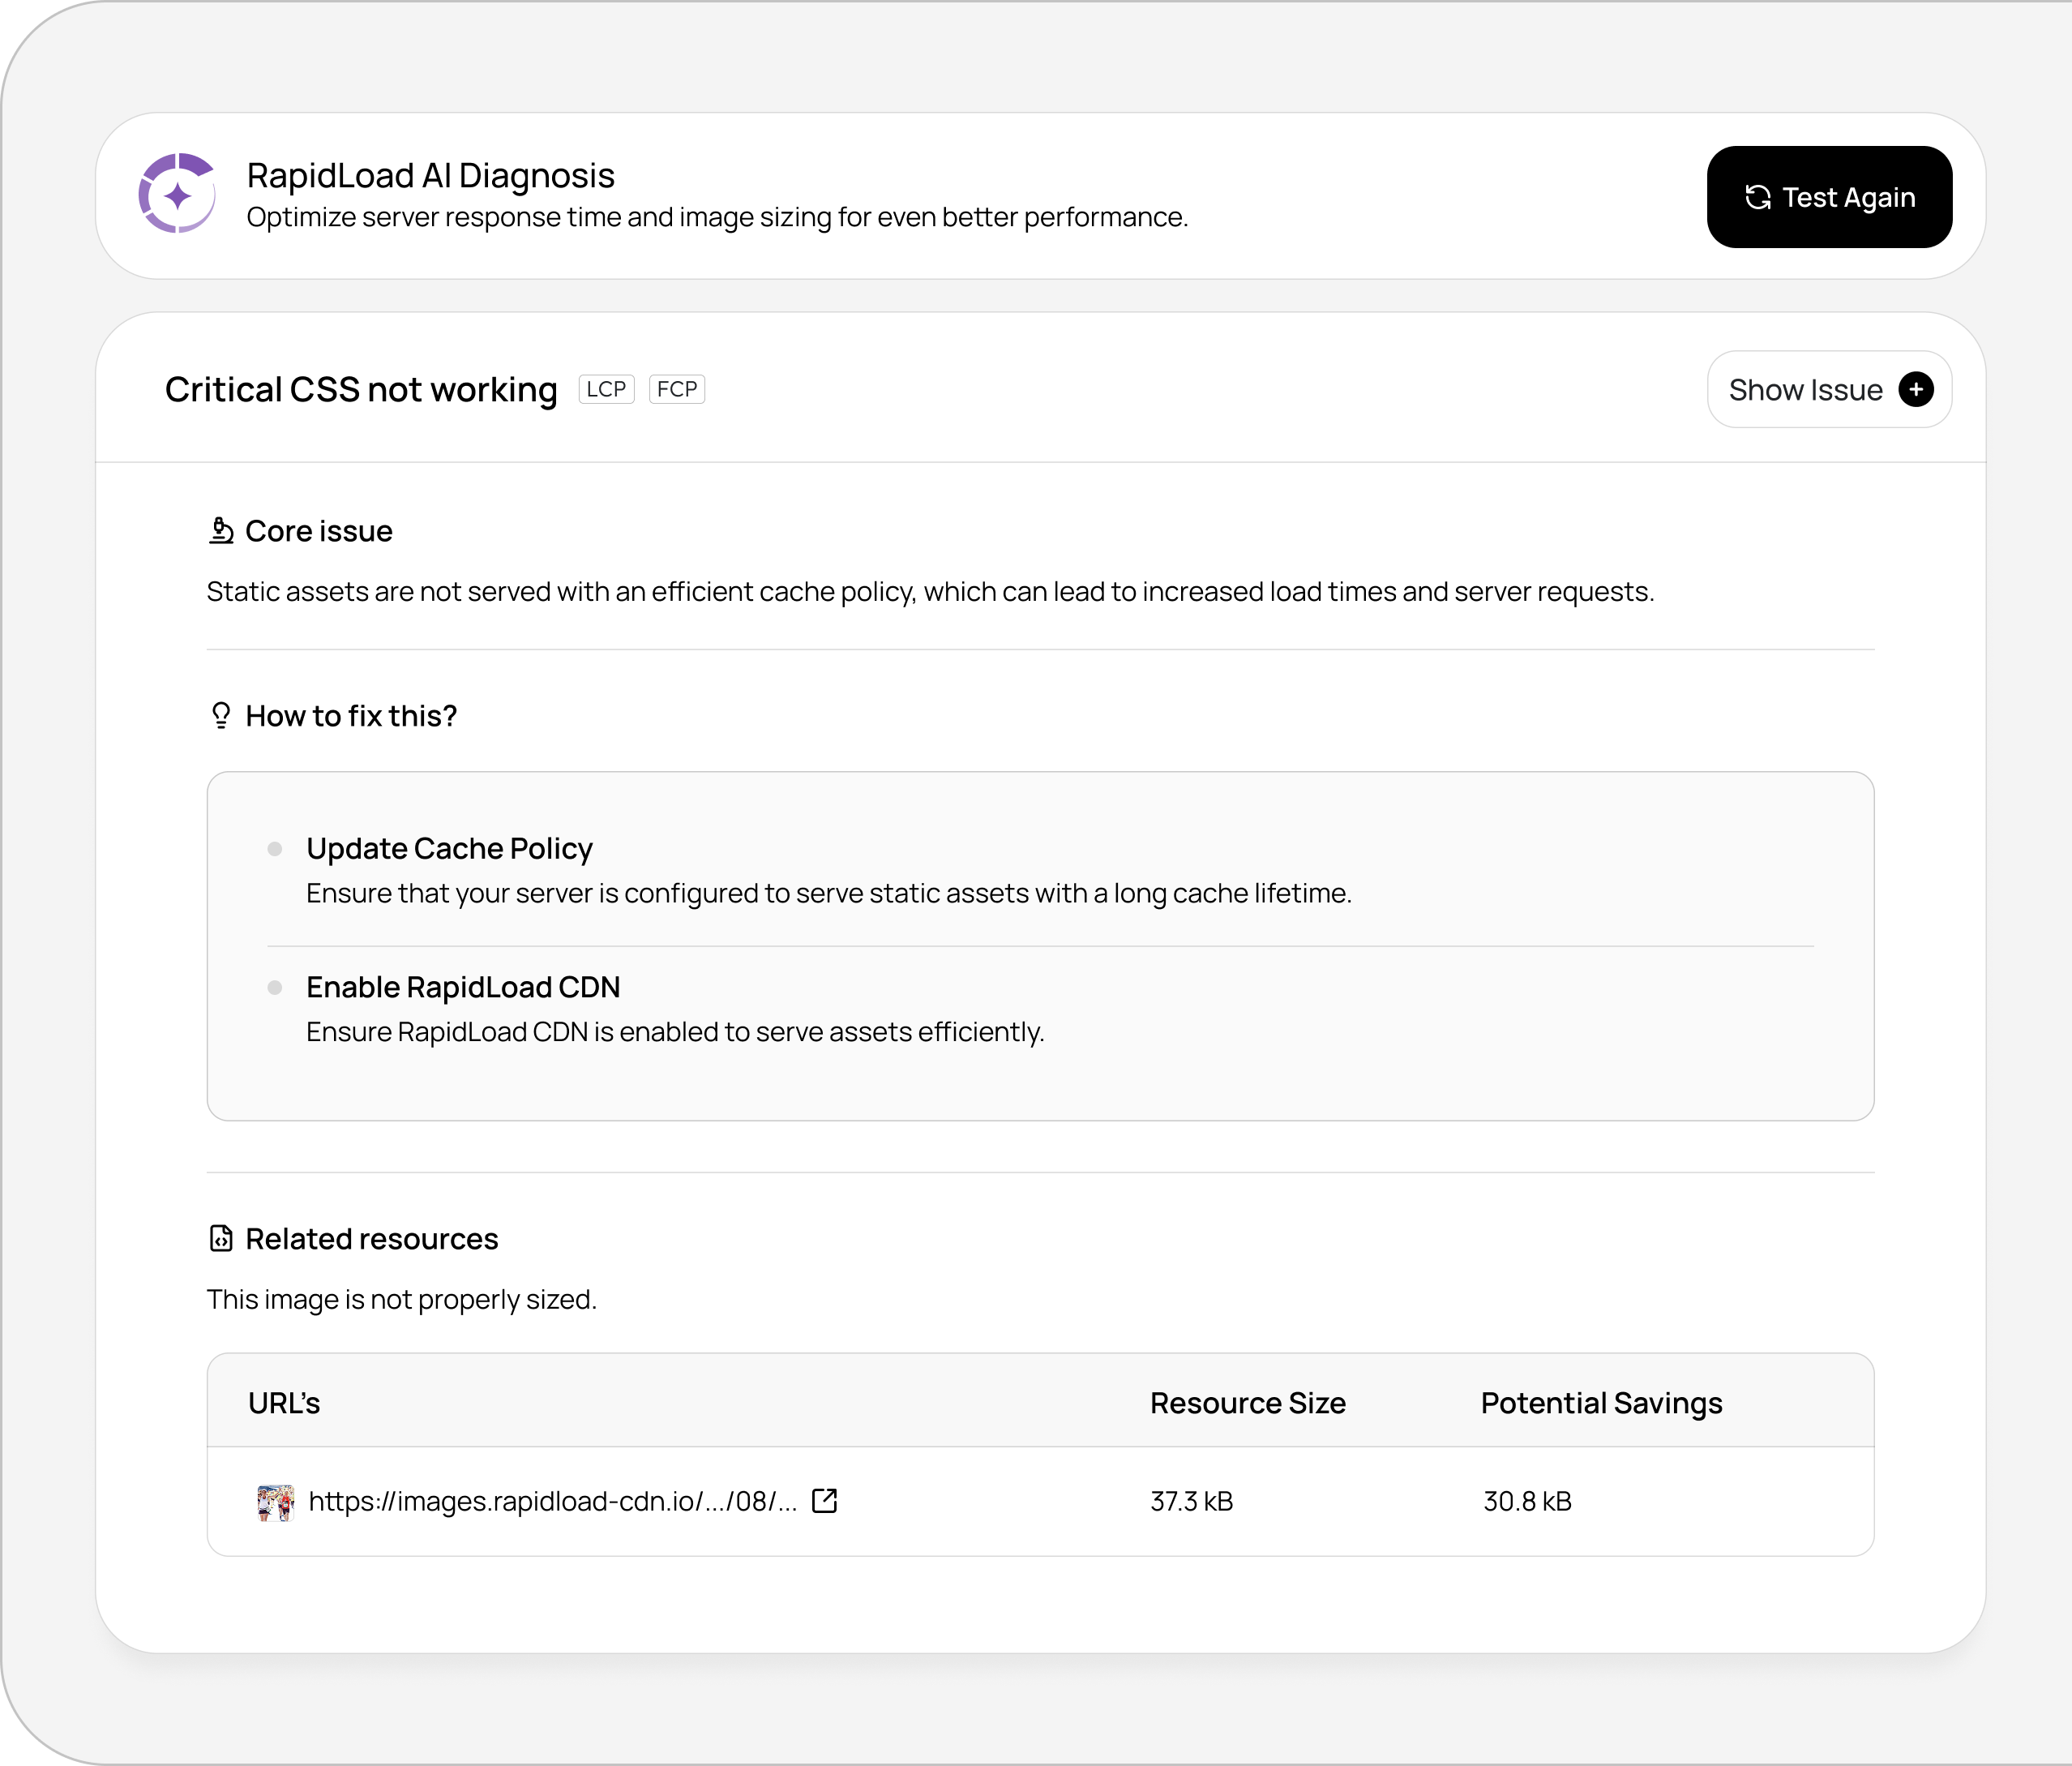Expand the Show Issue button
This screenshot has height=1766, width=2072.
1805,389
